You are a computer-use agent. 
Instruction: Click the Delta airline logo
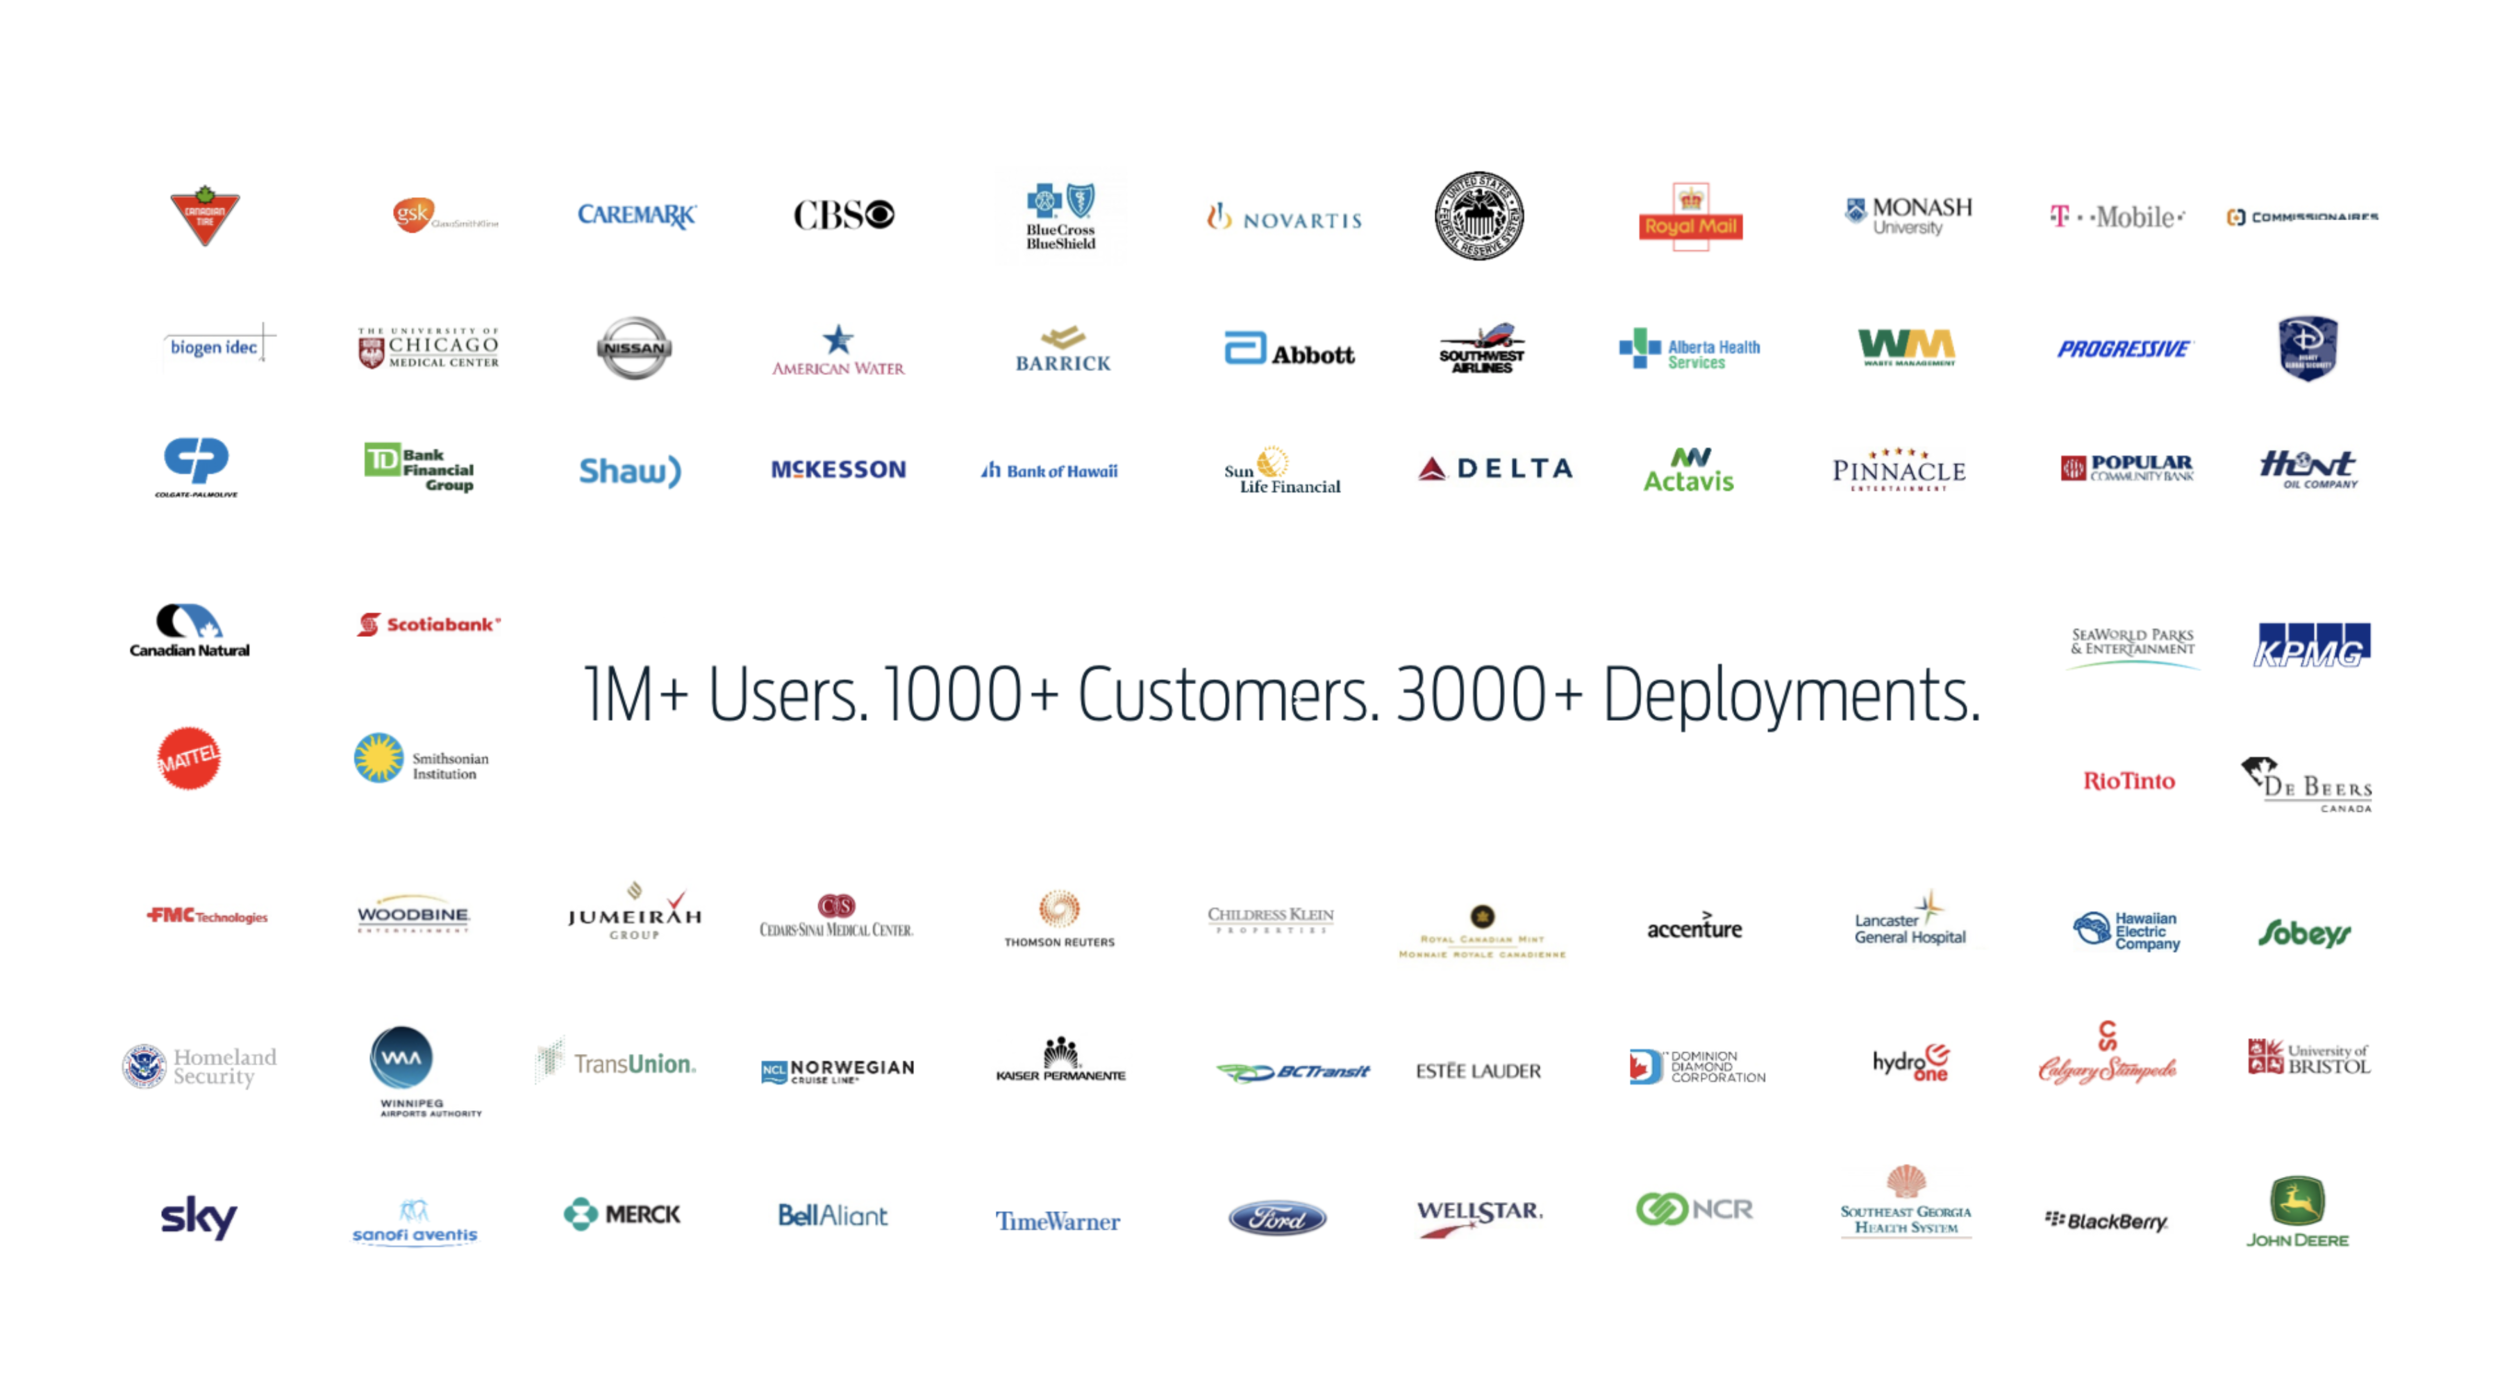(1495, 468)
